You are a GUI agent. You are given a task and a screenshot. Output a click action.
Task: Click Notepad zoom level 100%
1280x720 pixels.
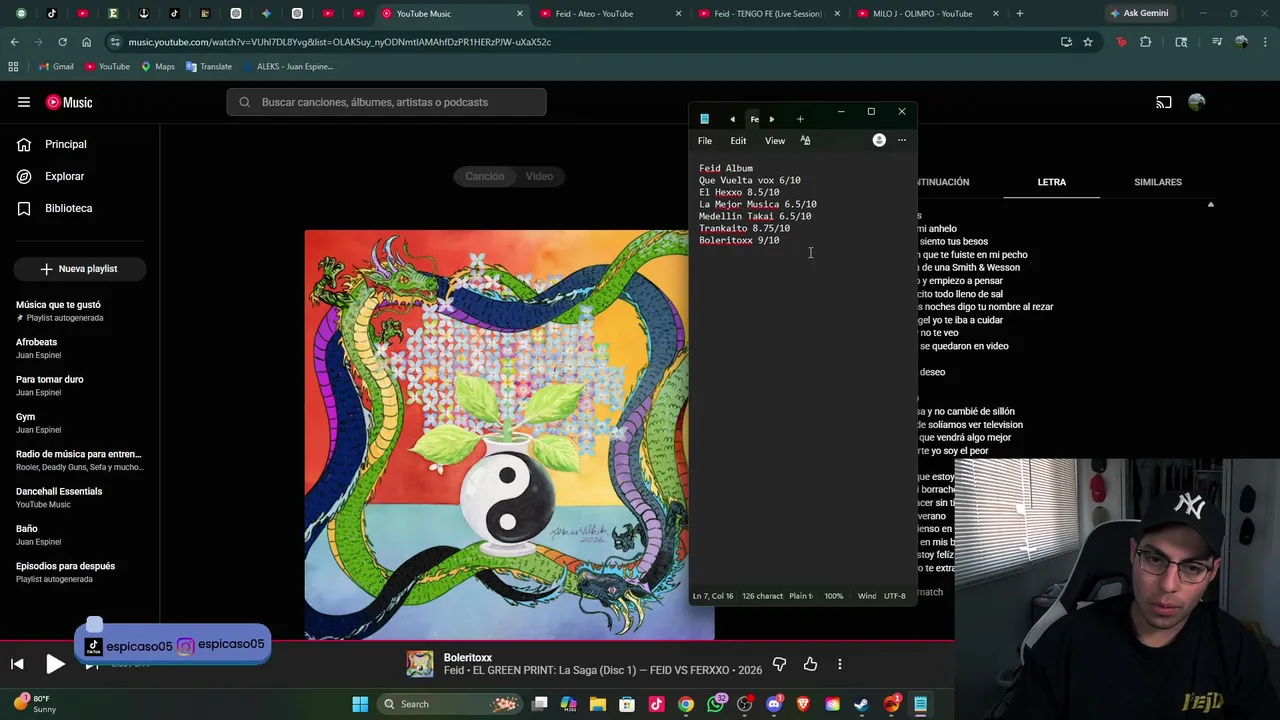pyautogui.click(x=833, y=596)
